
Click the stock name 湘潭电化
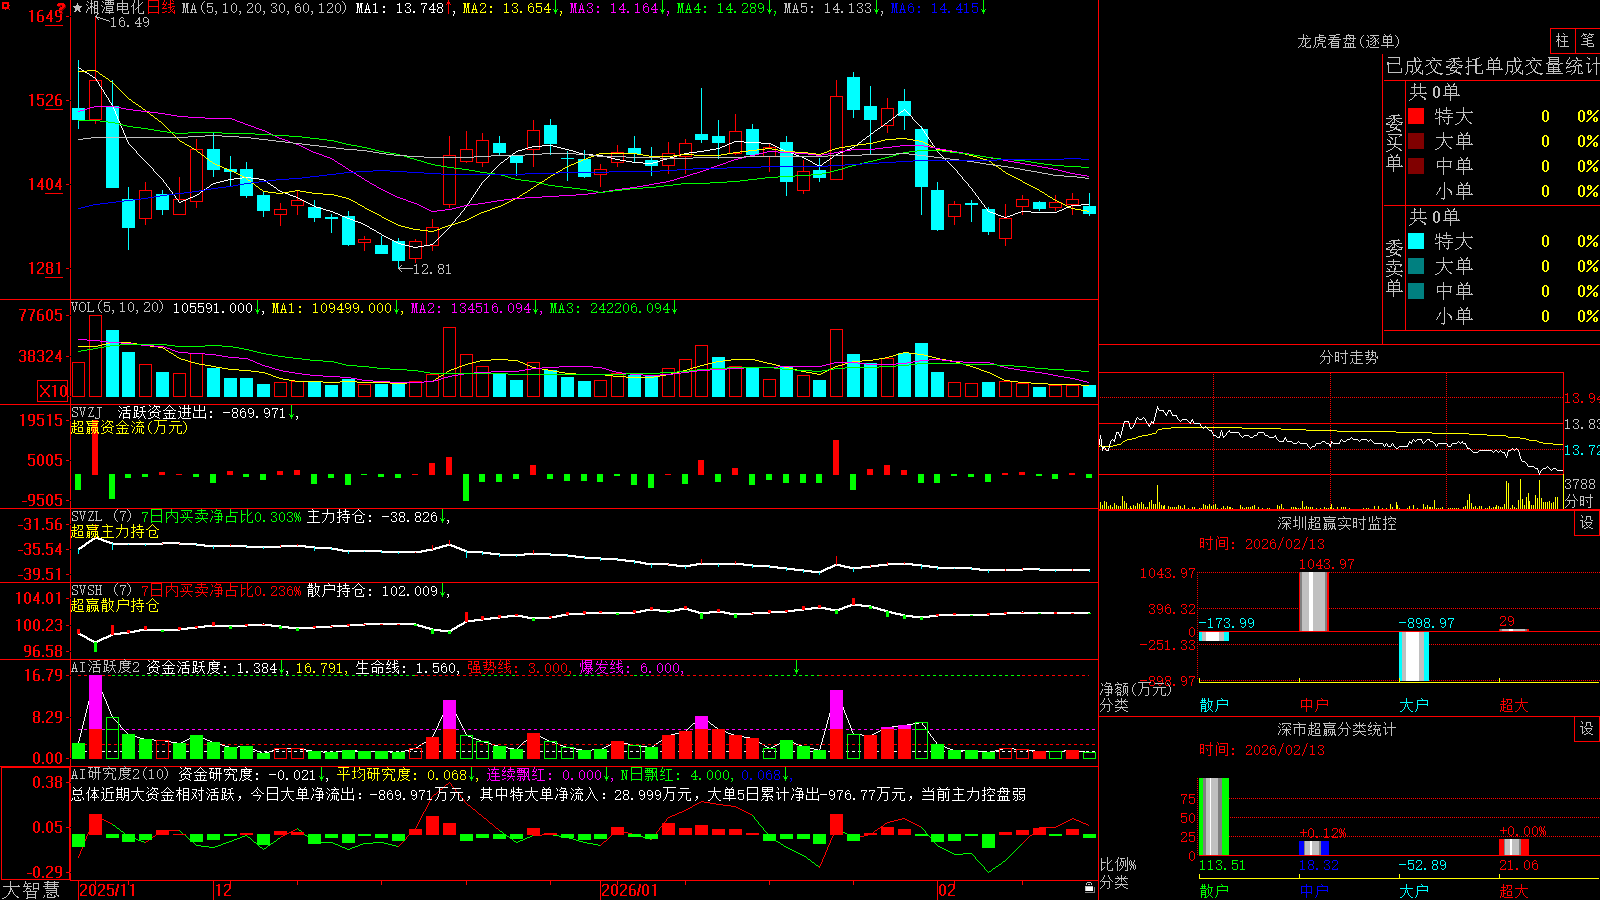(115, 8)
